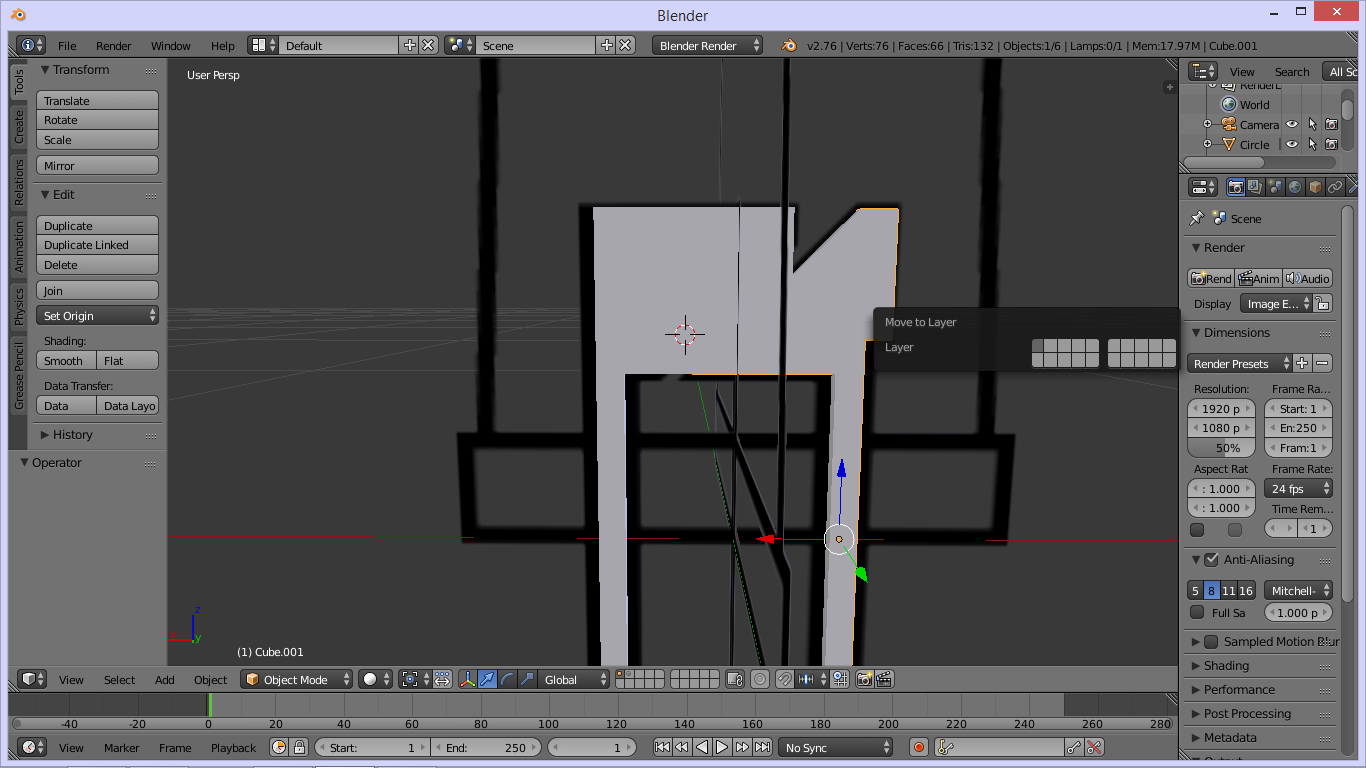Open the Blender Render engine dropdown

pos(707,45)
